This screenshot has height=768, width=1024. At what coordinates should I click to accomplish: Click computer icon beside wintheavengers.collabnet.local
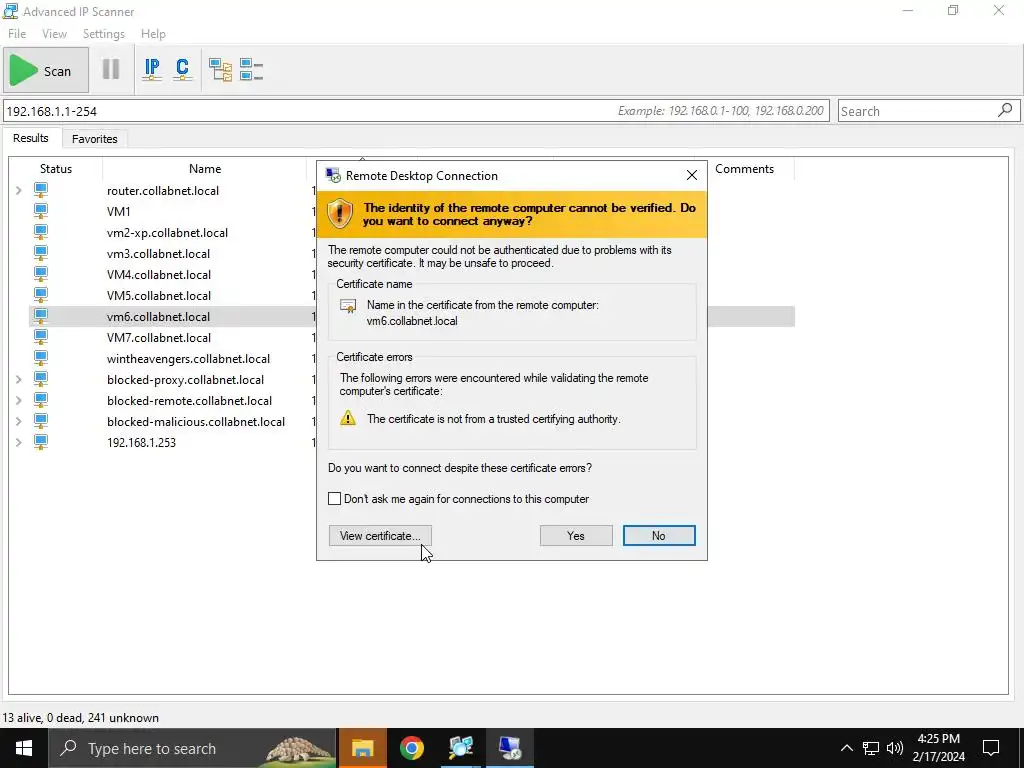coord(40,358)
